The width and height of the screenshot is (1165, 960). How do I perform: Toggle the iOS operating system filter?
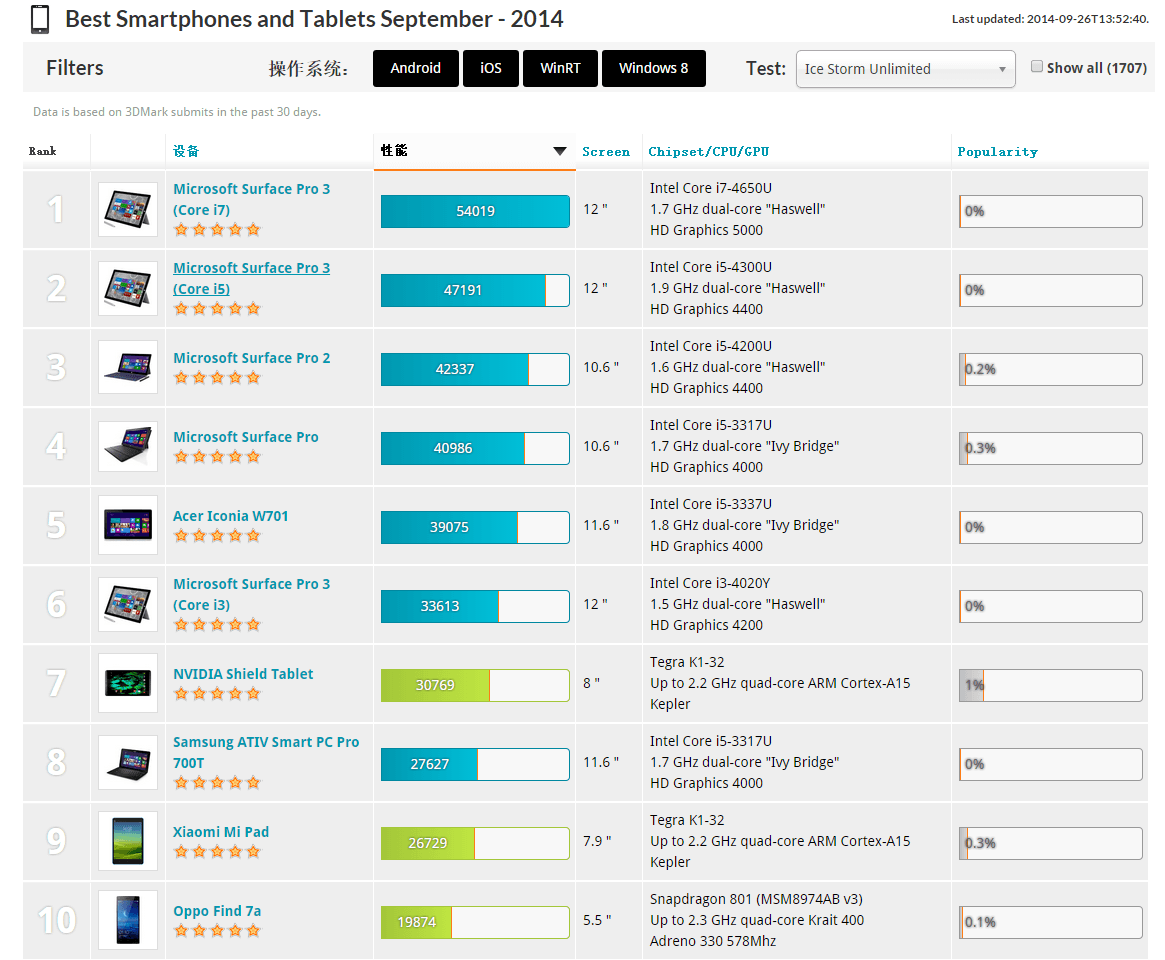pos(491,69)
